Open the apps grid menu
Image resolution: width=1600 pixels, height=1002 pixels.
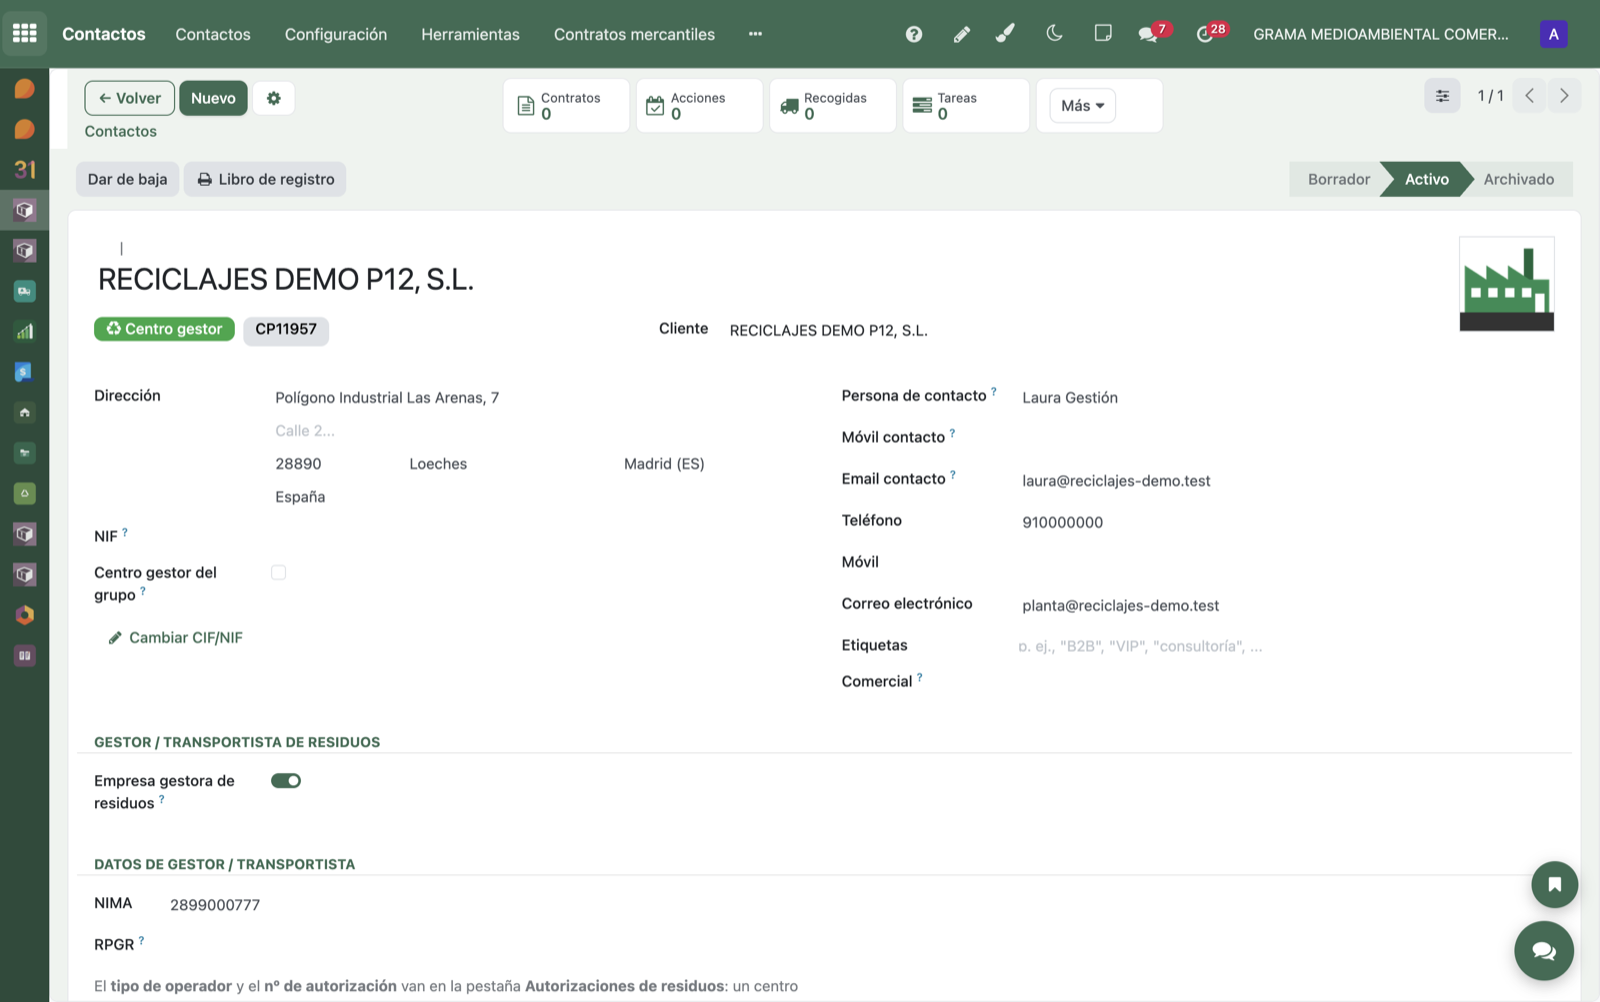(x=24, y=34)
